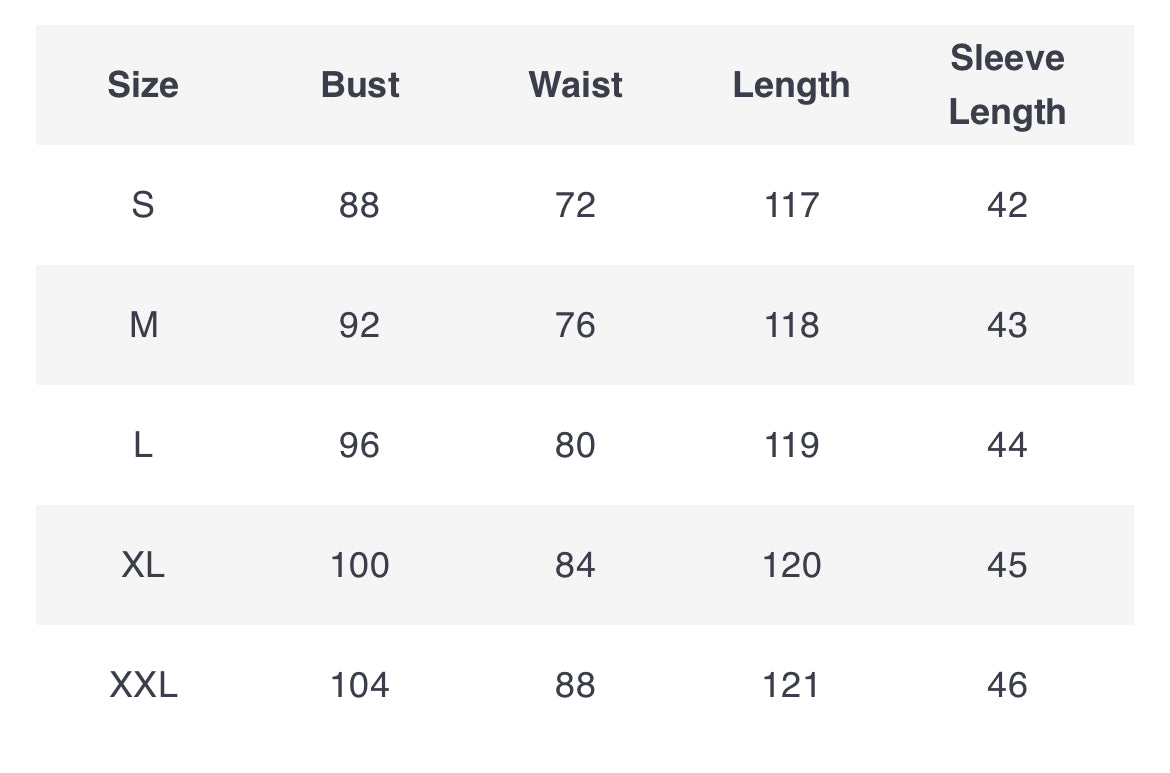
Task: Select the S size row label
Action: [x=143, y=205]
